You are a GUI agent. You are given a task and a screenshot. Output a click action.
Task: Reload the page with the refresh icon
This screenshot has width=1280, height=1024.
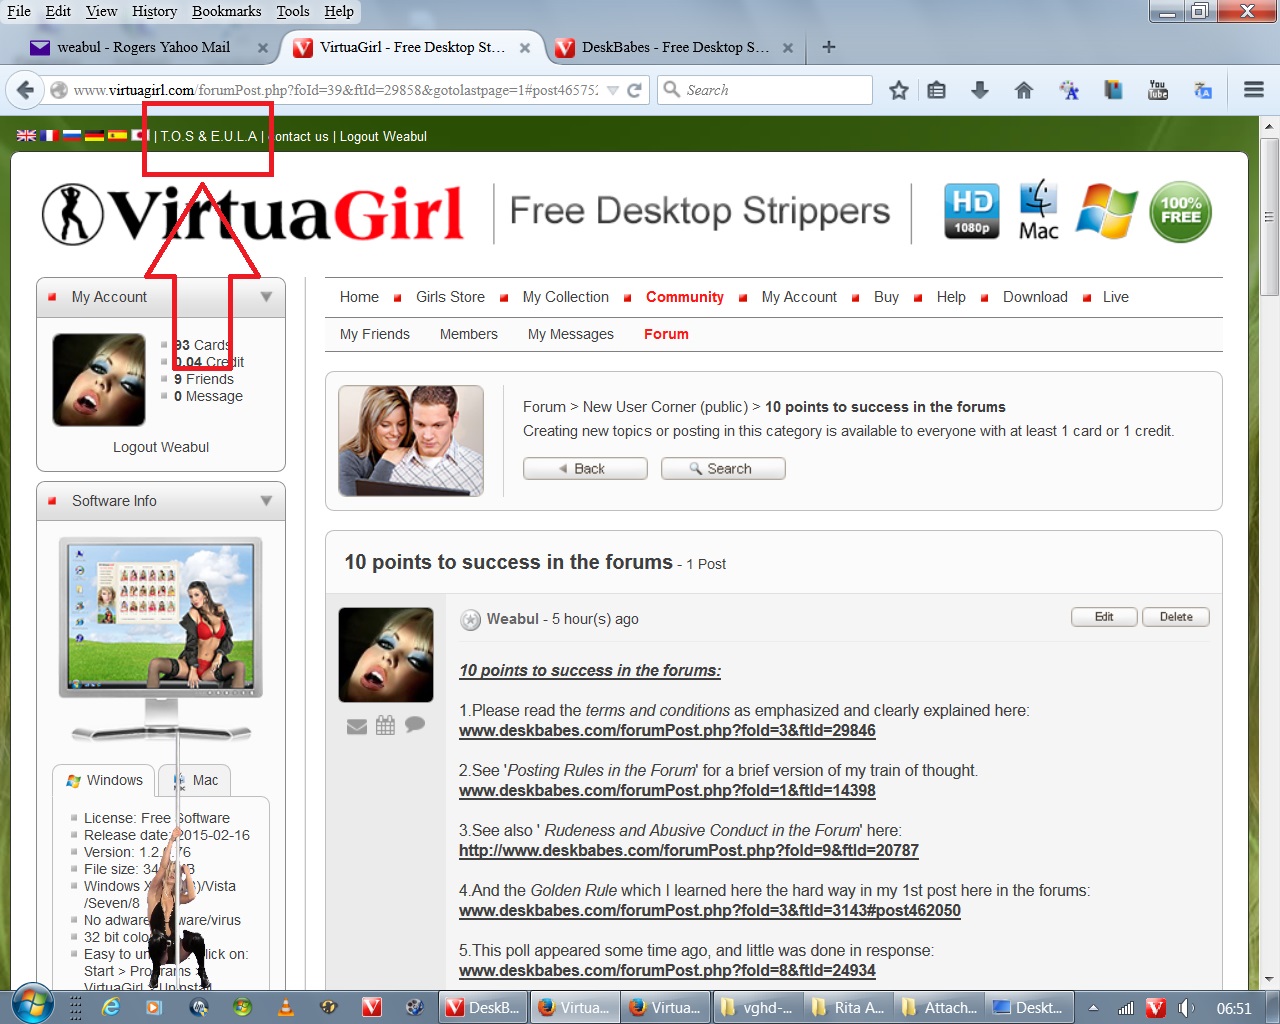pyautogui.click(x=634, y=90)
